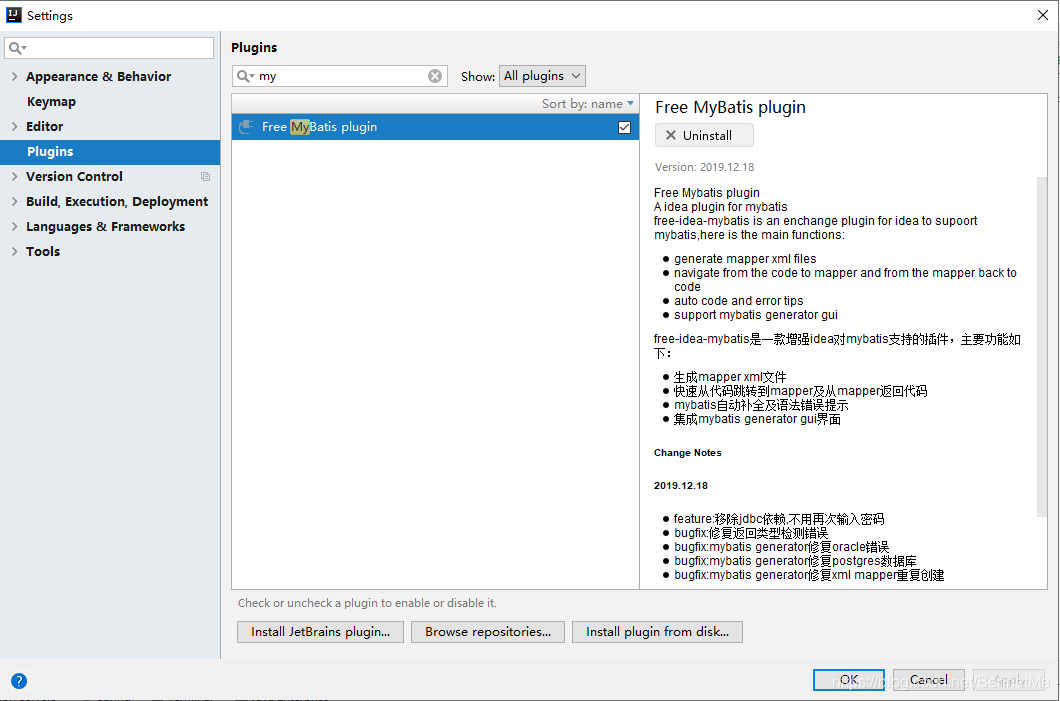Click the copy icon beside Version Control
The image size is (1060, 701).
coord(206,176)
